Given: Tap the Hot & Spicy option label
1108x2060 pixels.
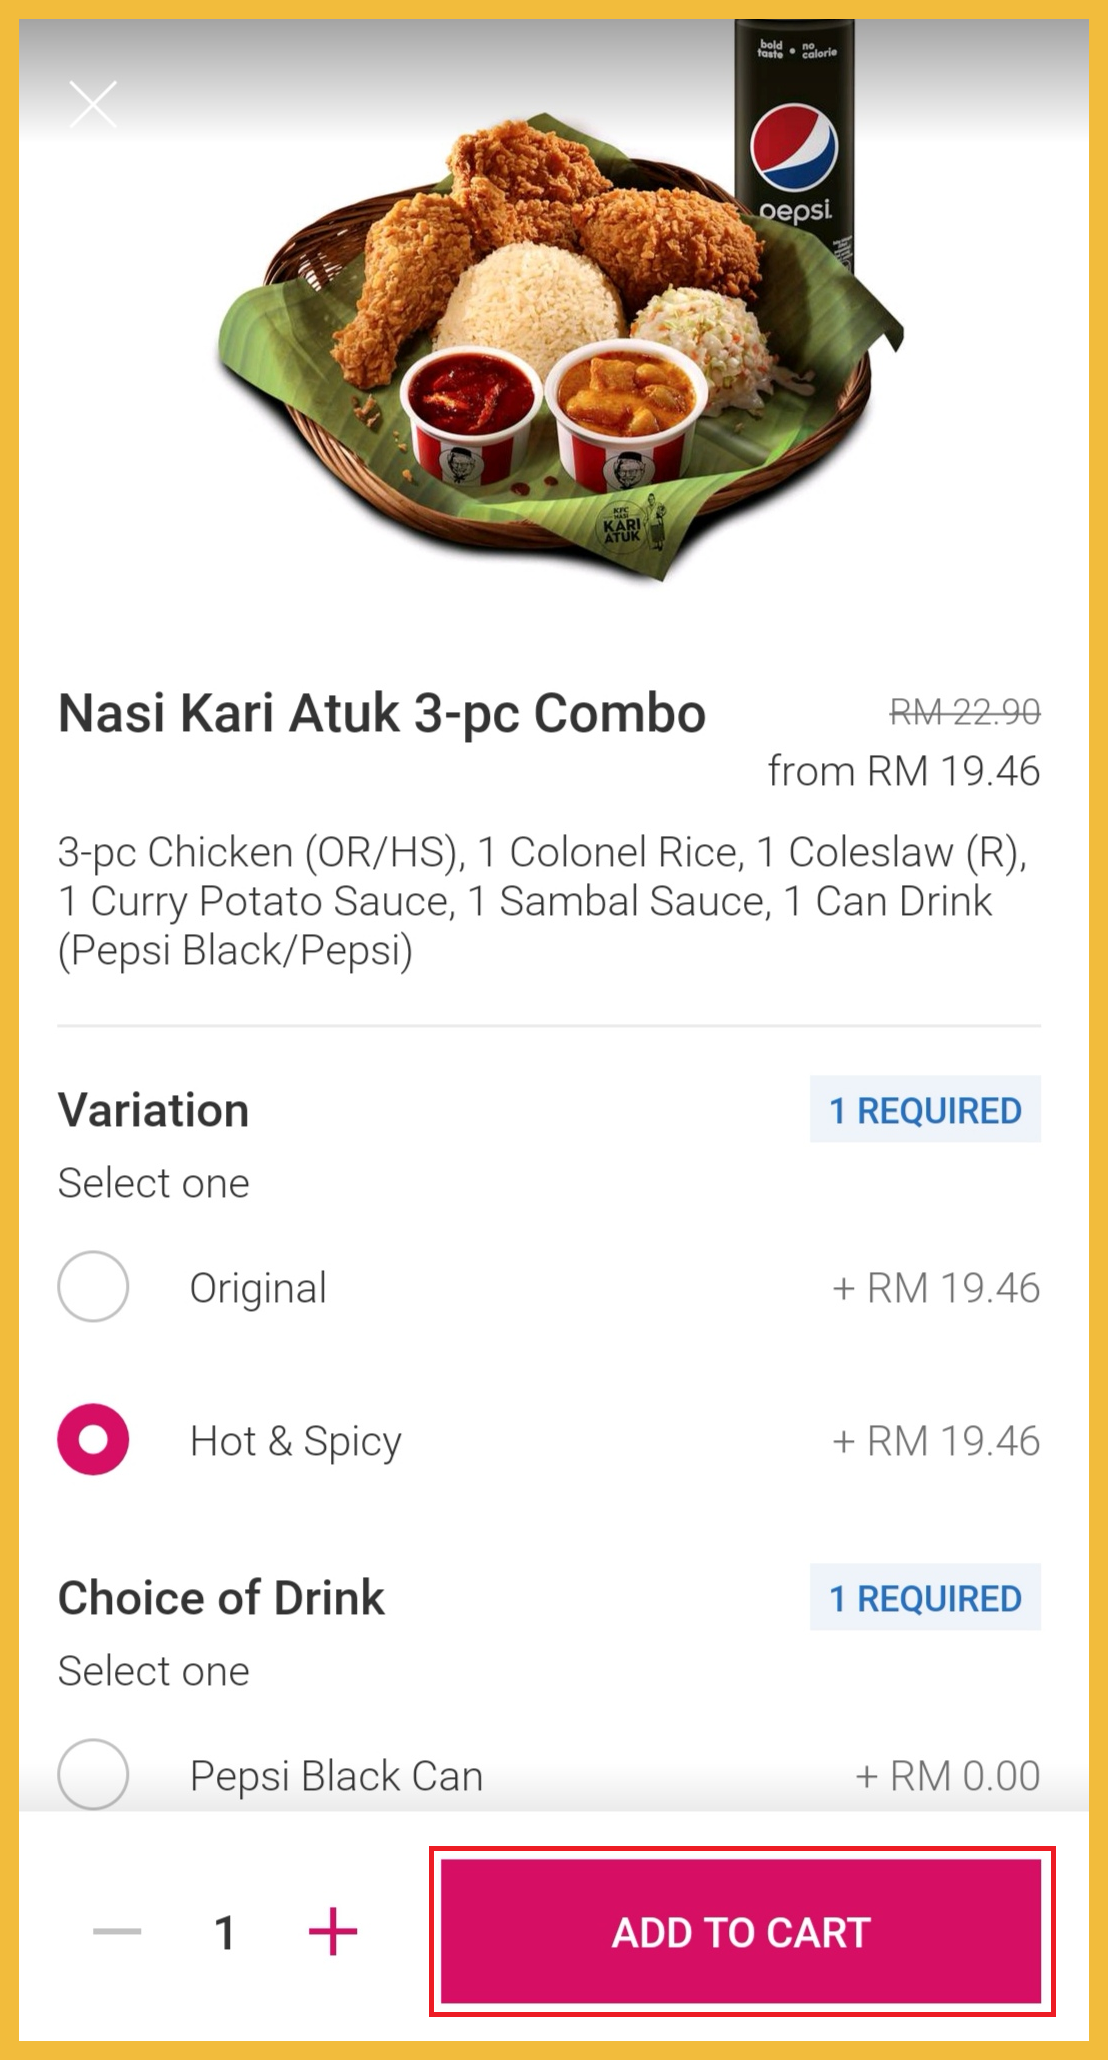Looking at the screenshot, I should coord(296,1441).
